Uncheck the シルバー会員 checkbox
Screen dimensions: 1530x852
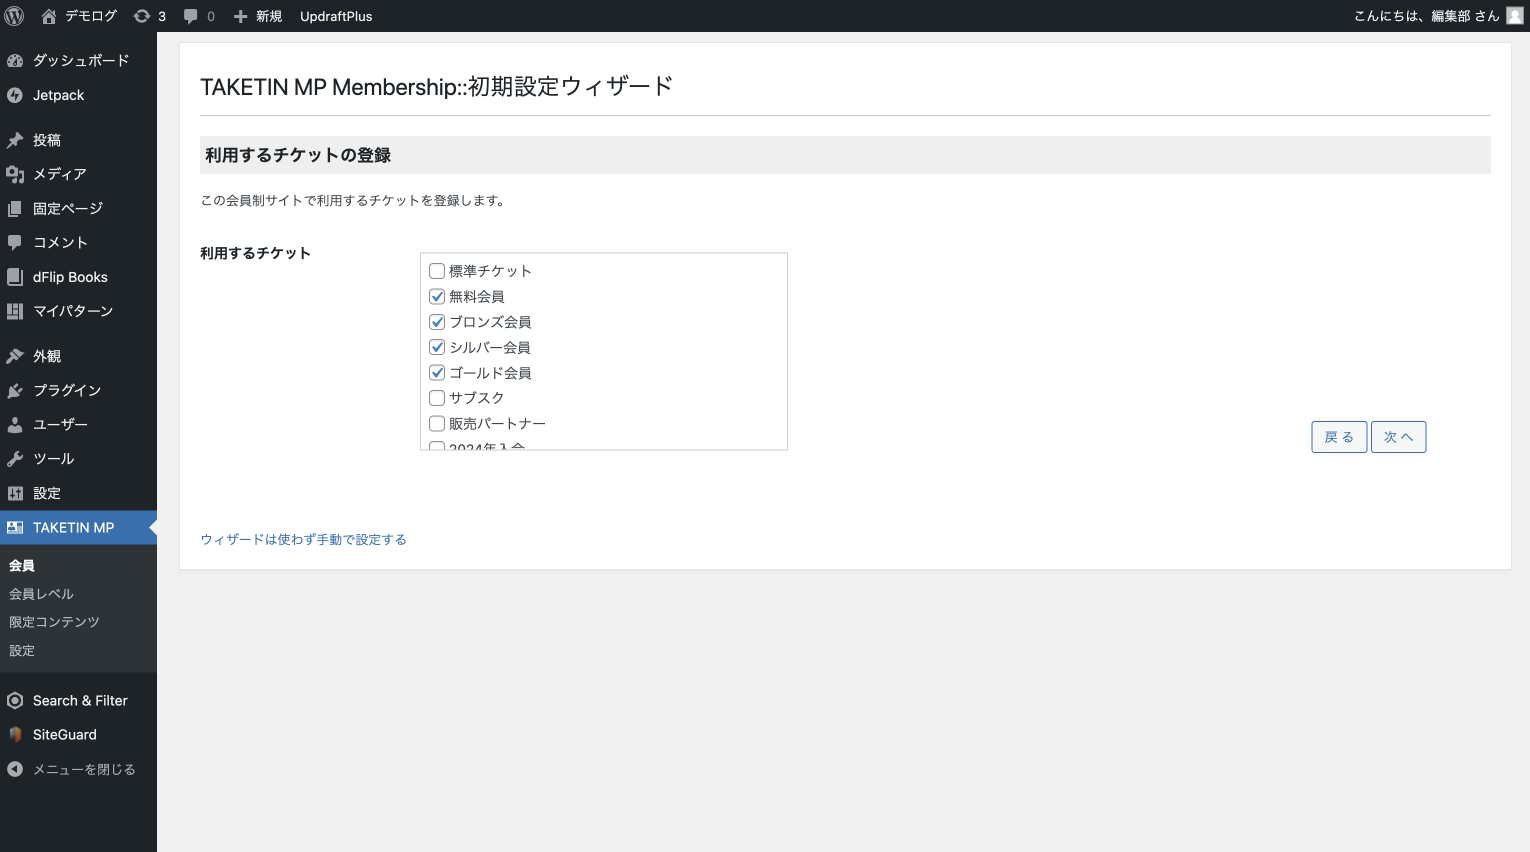437,347
